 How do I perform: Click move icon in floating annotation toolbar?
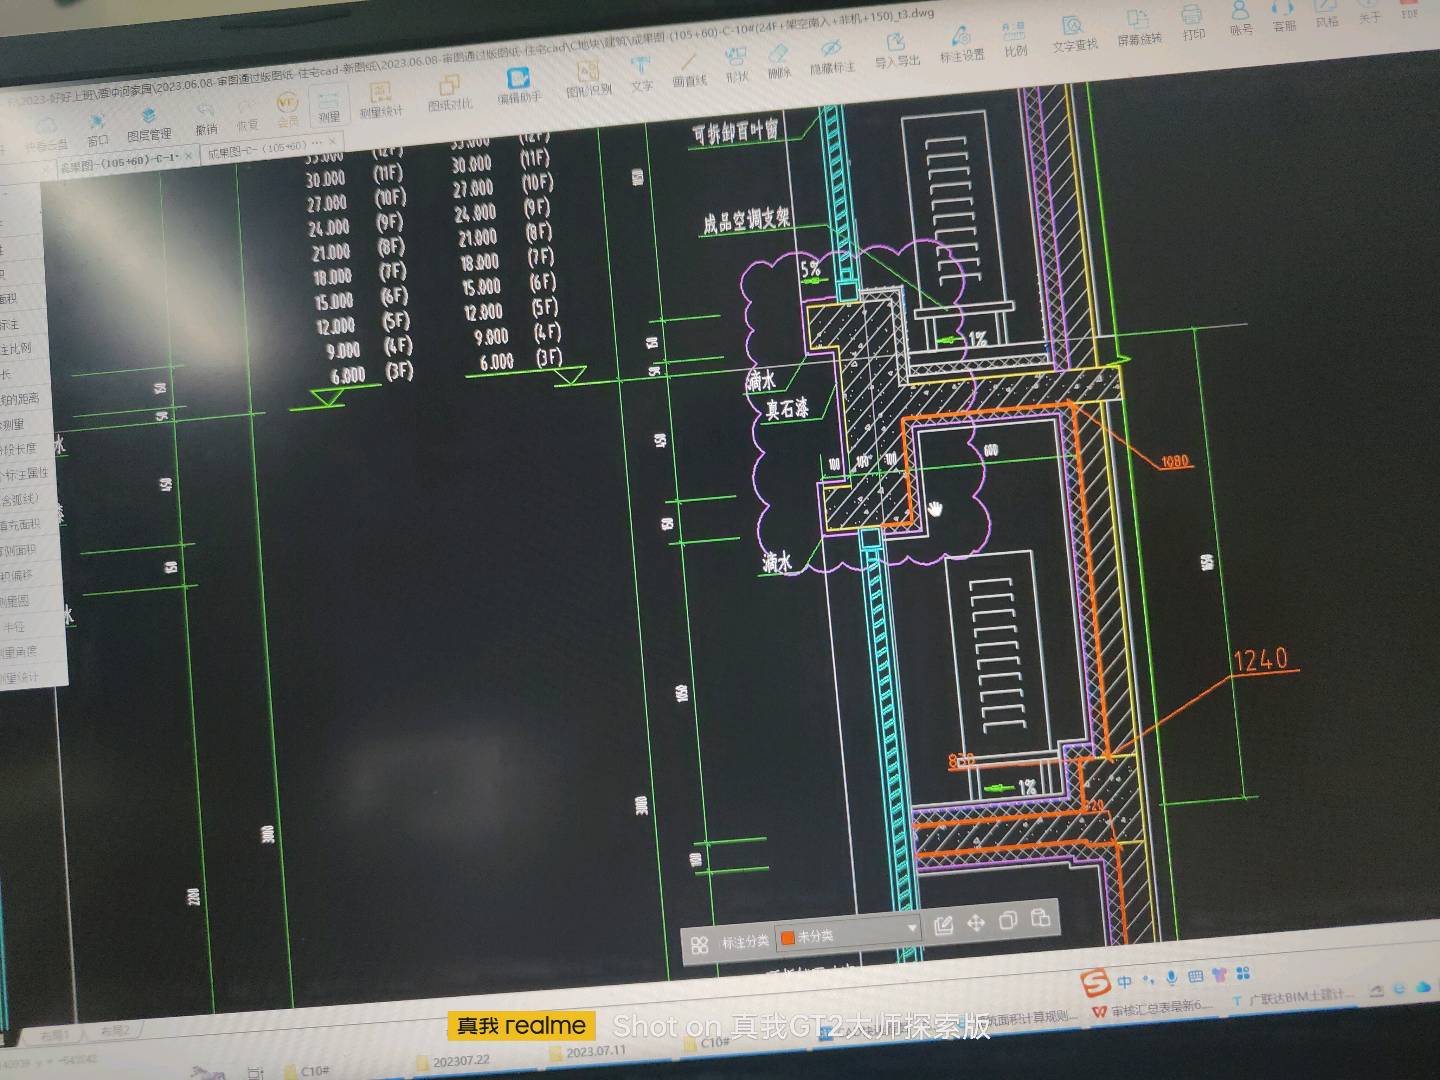[976, 922]
